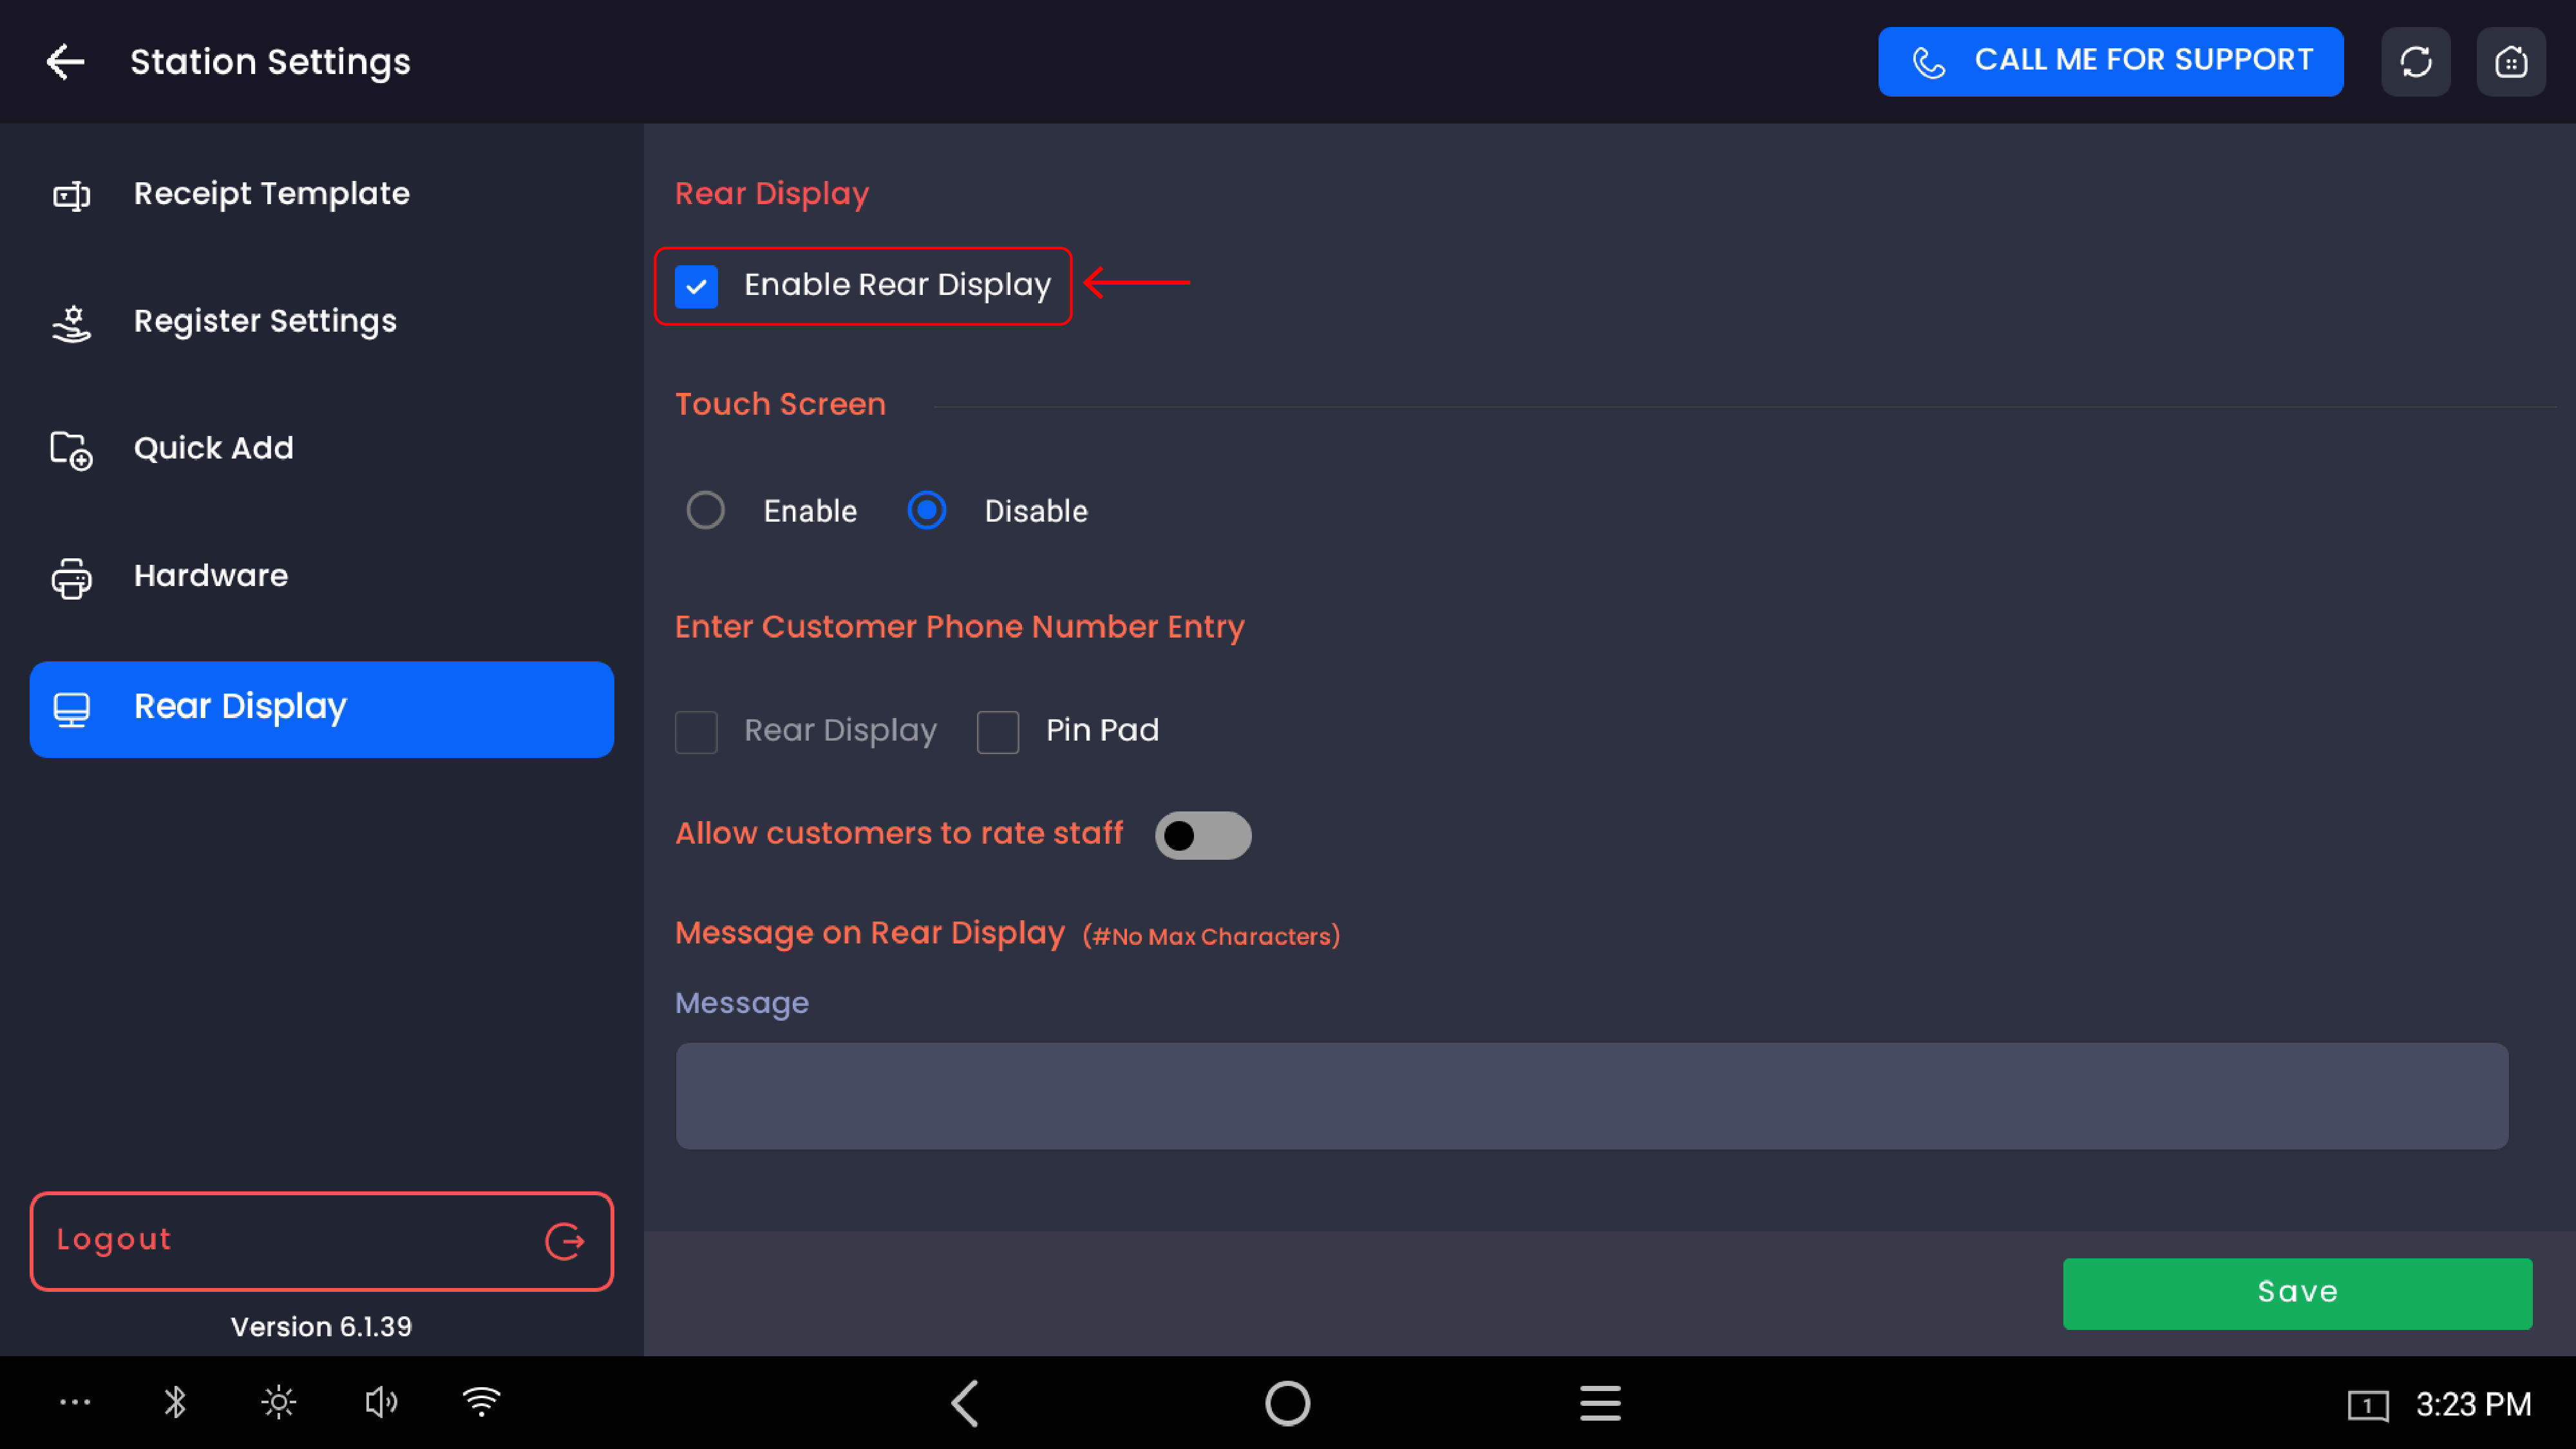Open the three-dots system tray menu
Image resolution: width=2576 pixels, height=1449 pixels.
tap(75, 1402)
